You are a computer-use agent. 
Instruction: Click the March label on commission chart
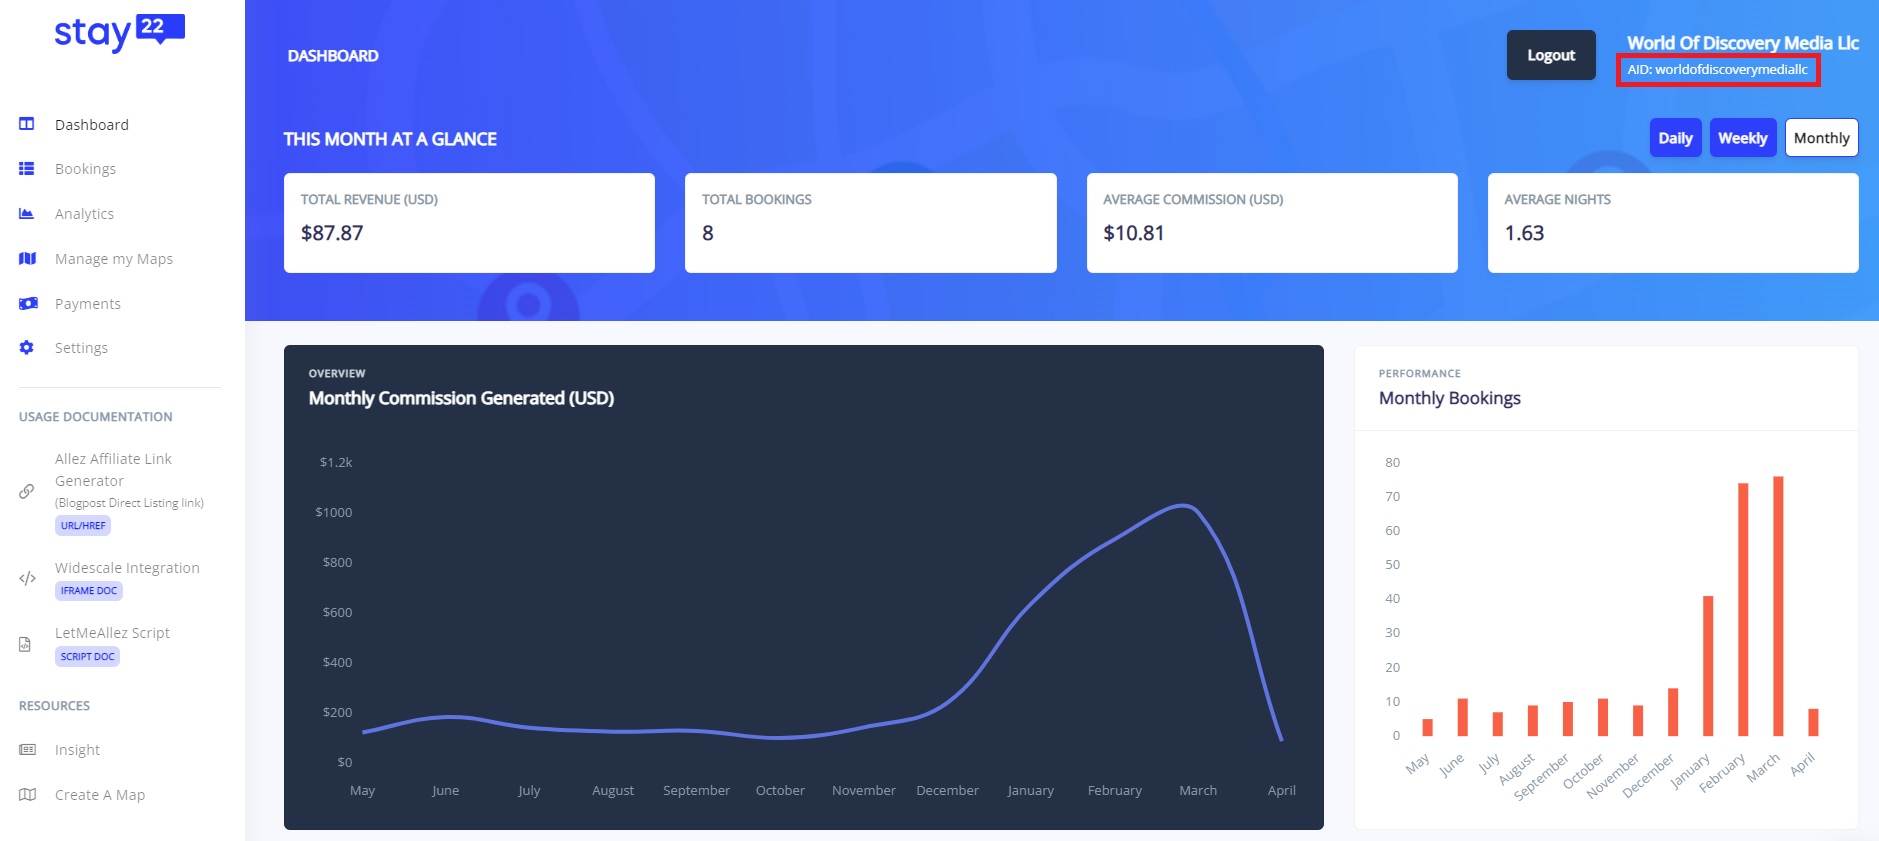[1198, 790]
